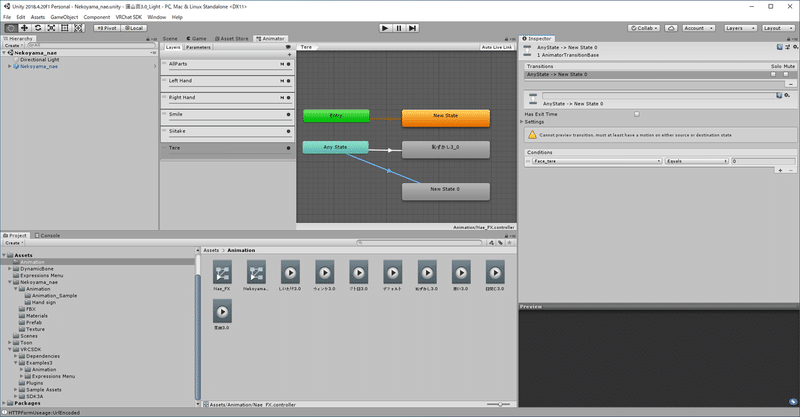Toggle the Auto Live Link button
Image resolution: width=800 pixels, height=417 pixels.
(x=496, y=47)
